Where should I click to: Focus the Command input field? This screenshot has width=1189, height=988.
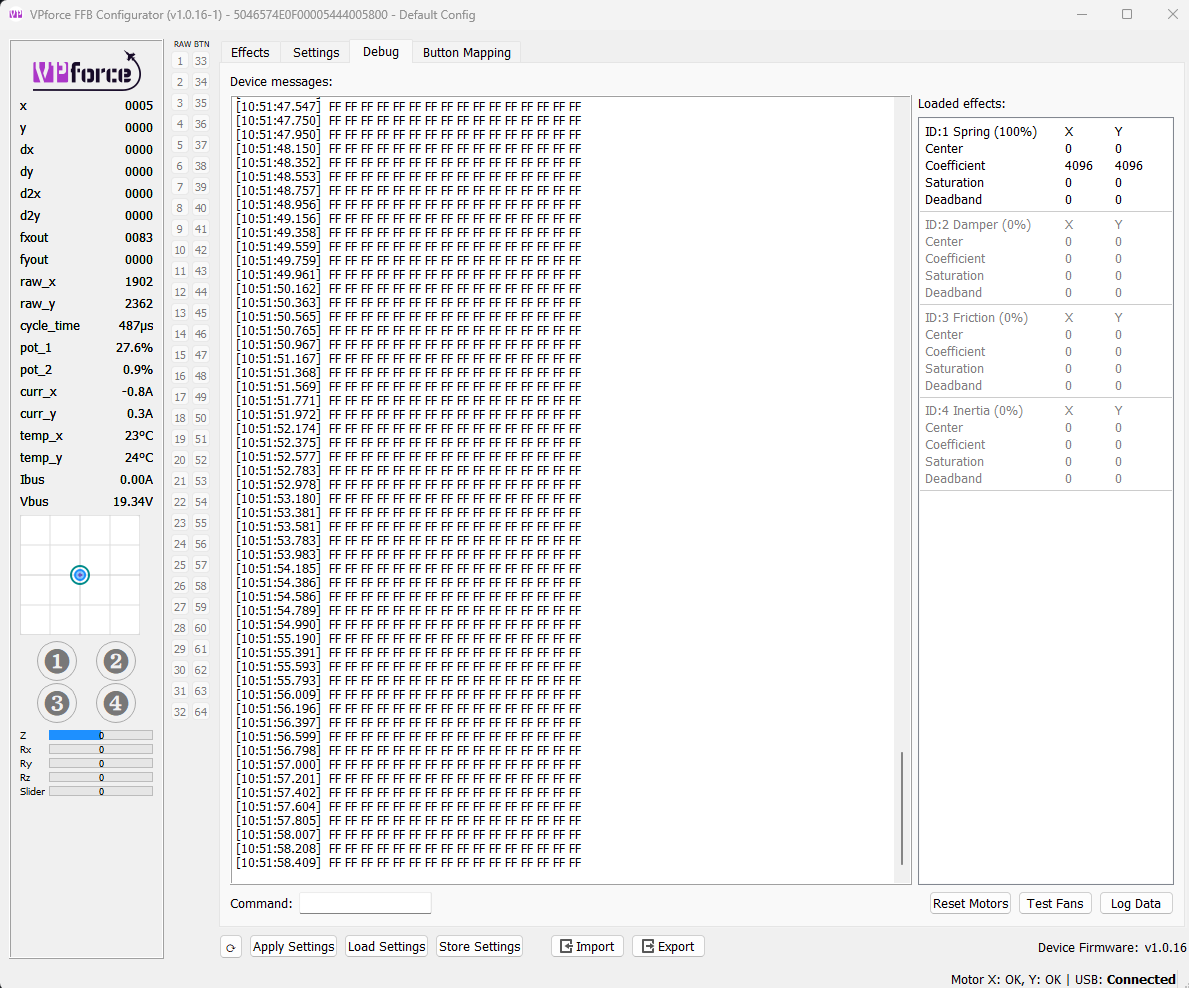(x=365, y=903)
